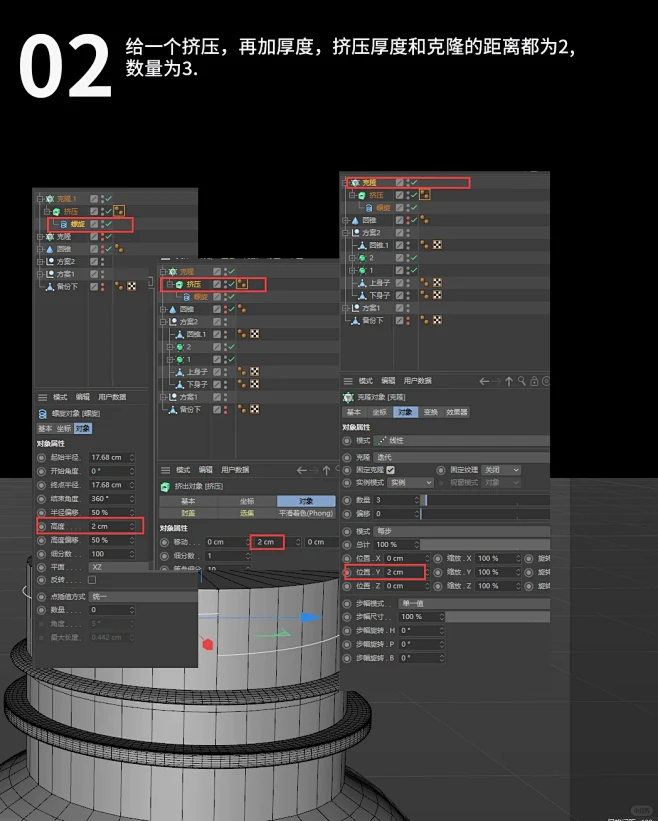Toggle enable checkmark on 螺旋 in left panel
Screen dimensions: 658x821
pos(109,224)
